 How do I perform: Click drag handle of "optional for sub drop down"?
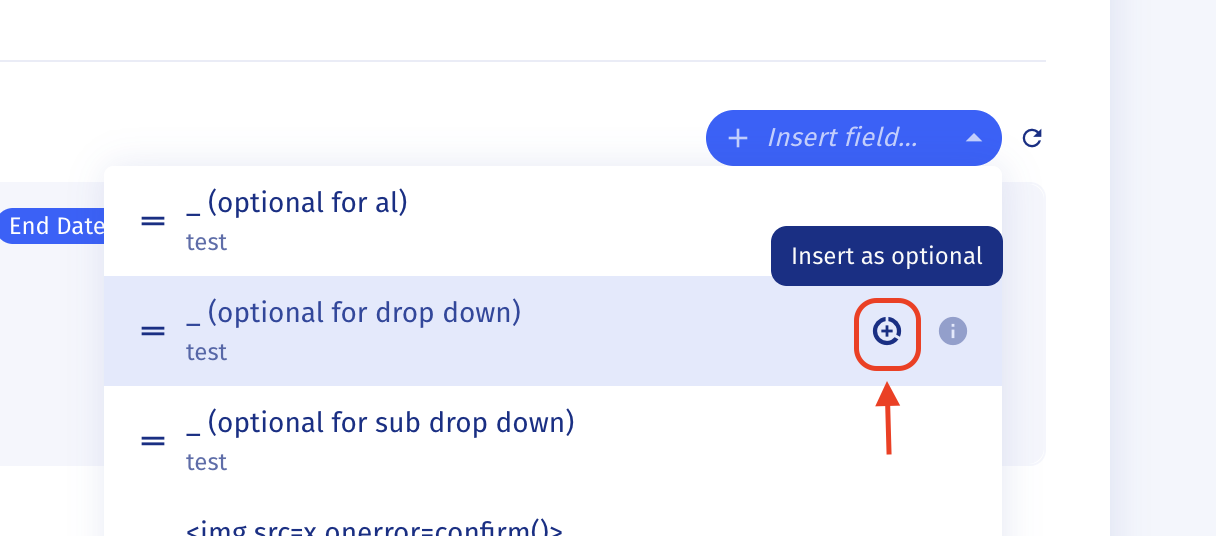pyautogui.click(x=153, y=440)
